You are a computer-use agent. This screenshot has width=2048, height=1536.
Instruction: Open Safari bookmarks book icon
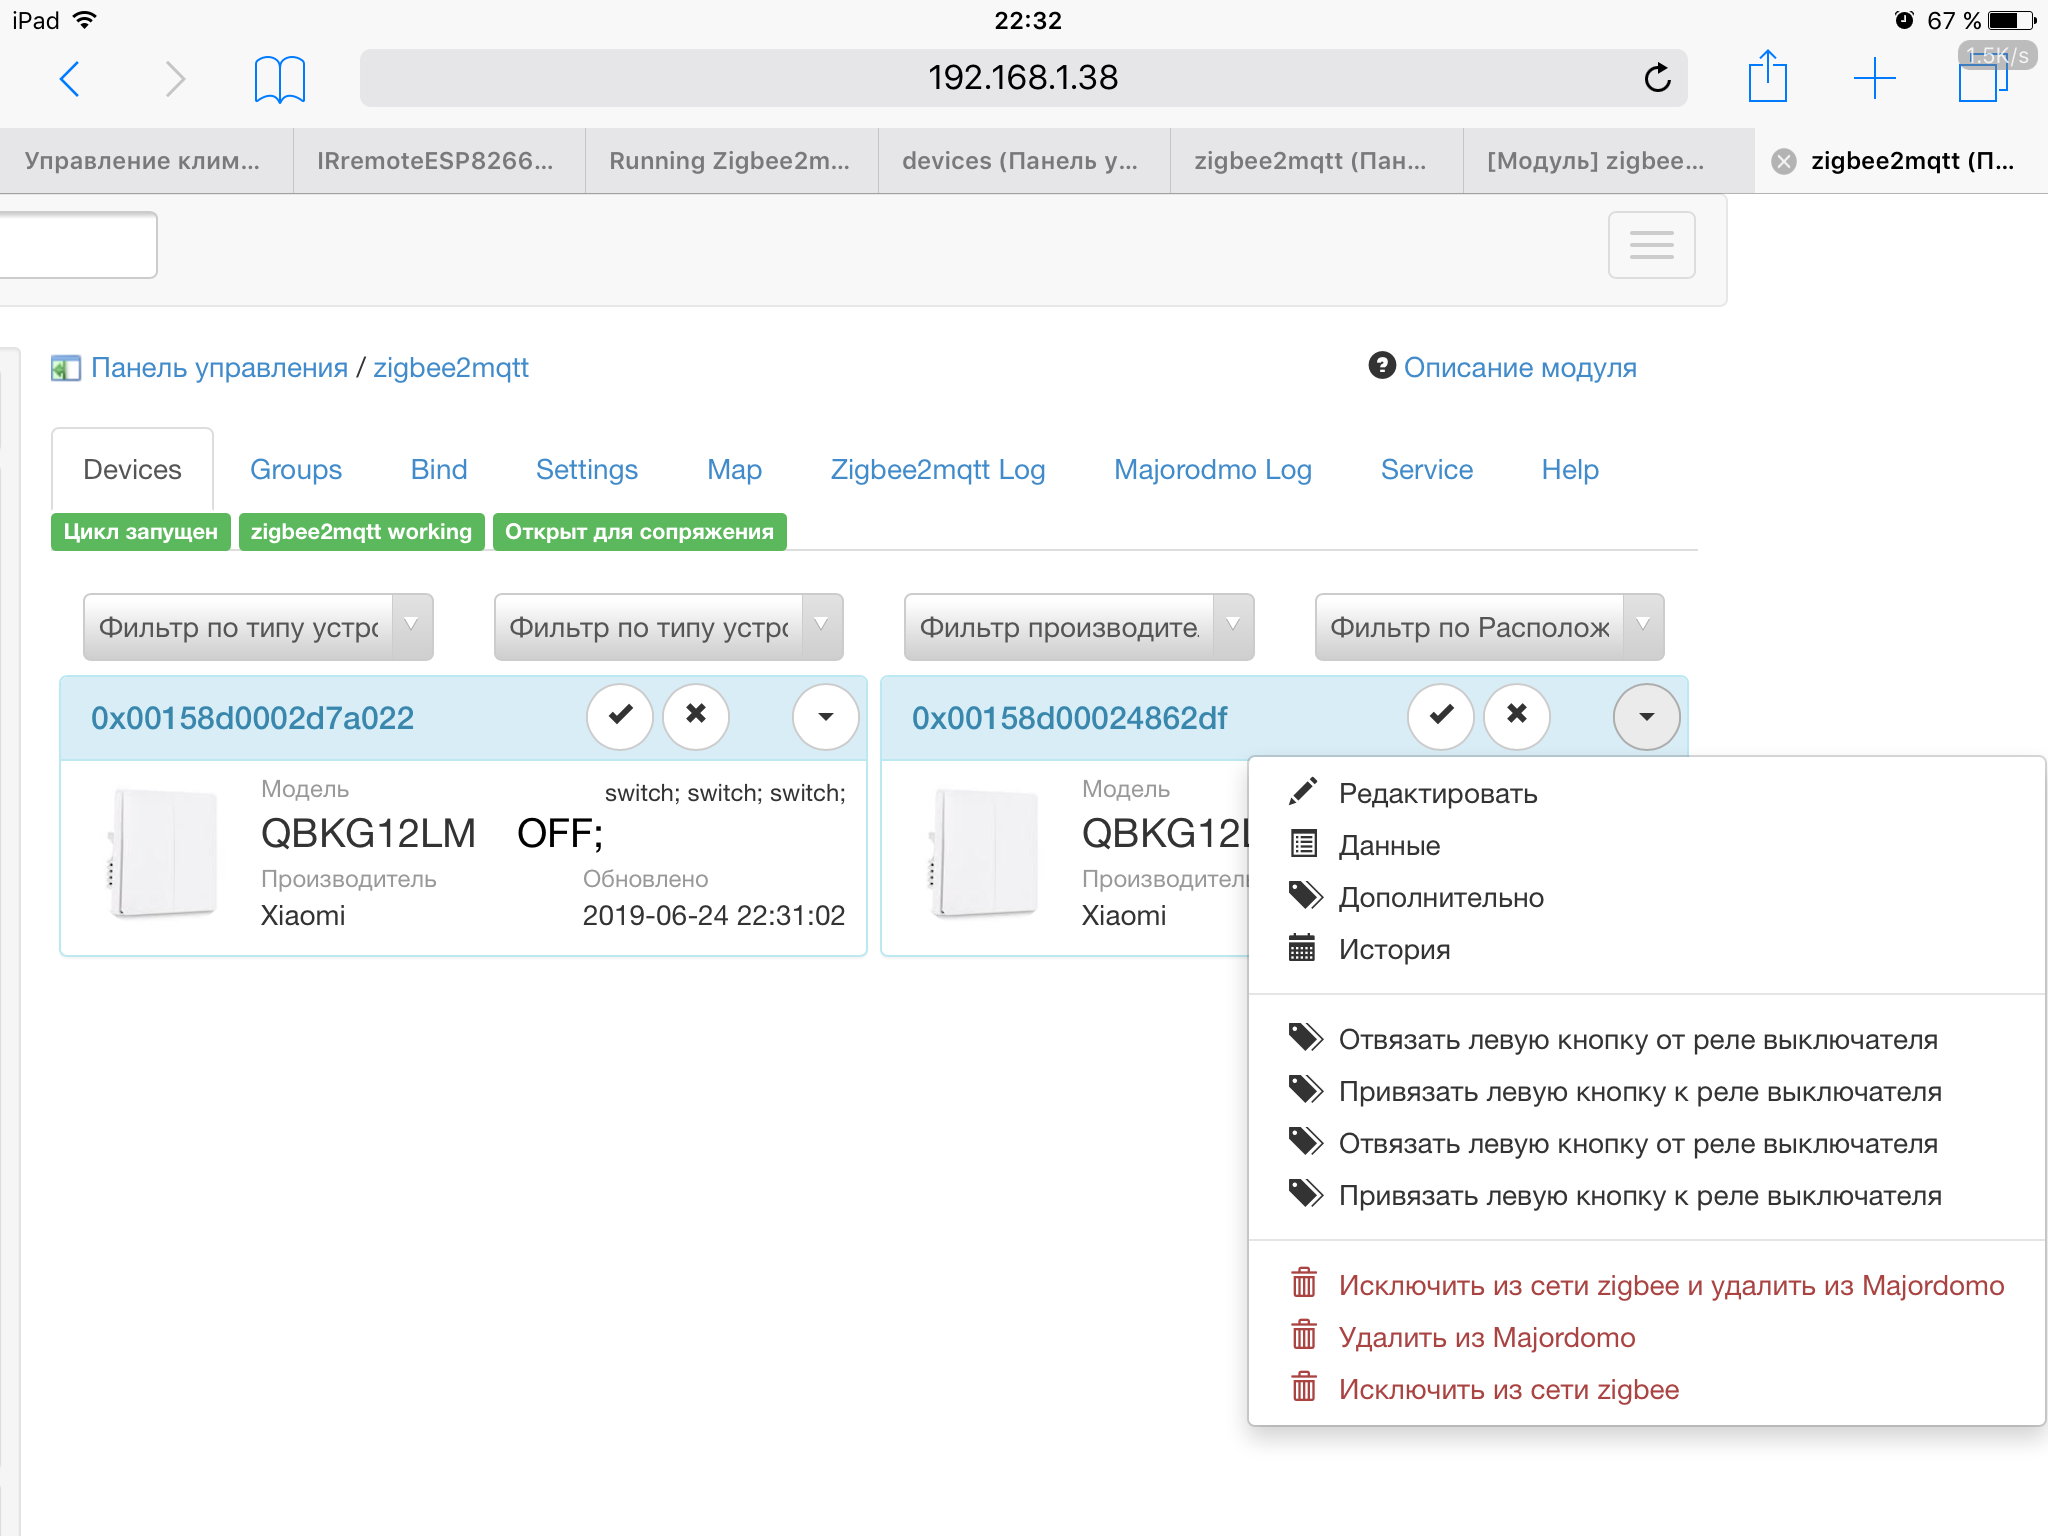[x=279, y=79]
